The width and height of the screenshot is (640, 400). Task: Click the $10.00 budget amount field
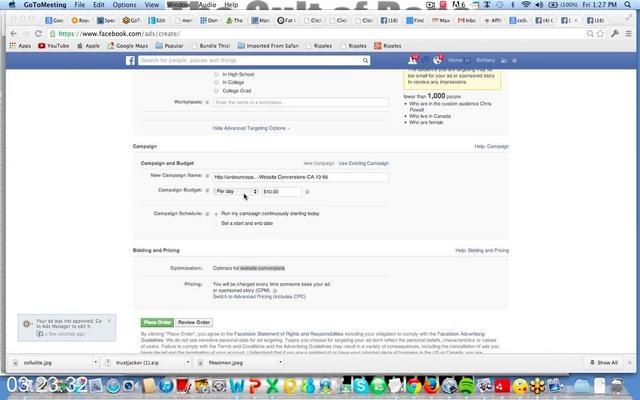point(282,191)
